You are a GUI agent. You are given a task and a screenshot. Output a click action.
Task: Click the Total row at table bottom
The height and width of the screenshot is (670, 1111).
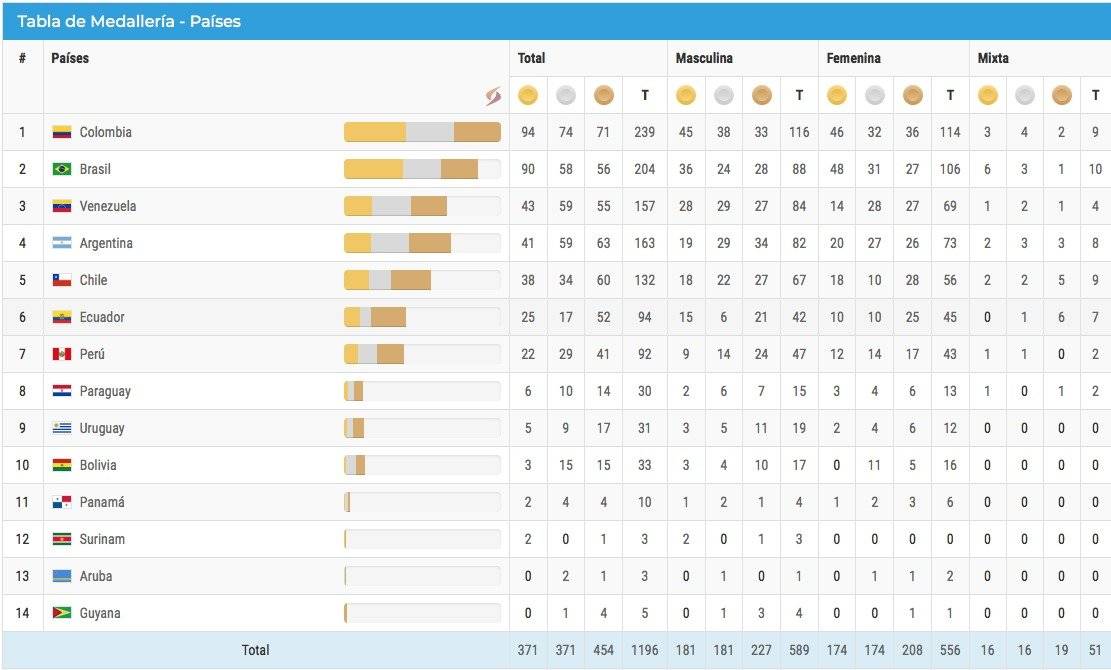[x=556, y=650]
